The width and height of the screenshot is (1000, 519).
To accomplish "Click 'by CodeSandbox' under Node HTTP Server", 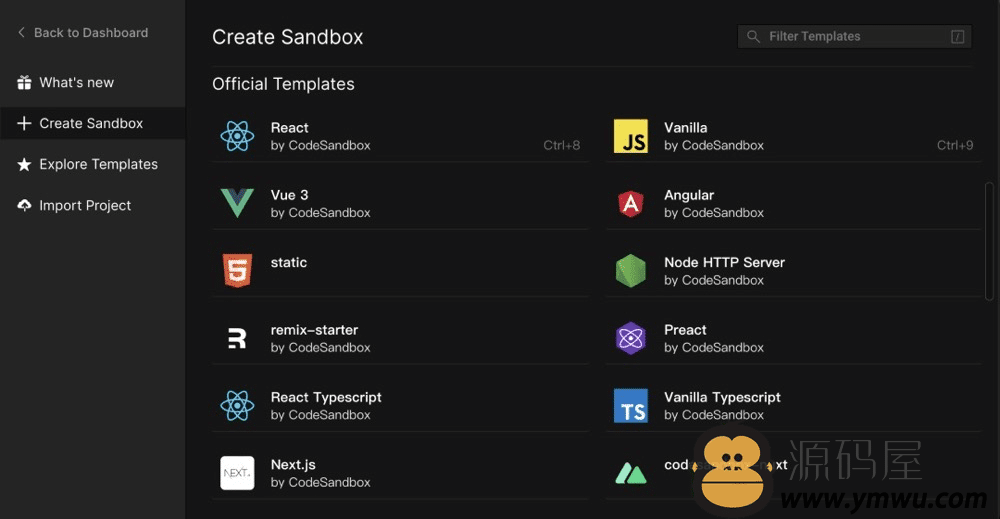I will [x=714, y=280].
